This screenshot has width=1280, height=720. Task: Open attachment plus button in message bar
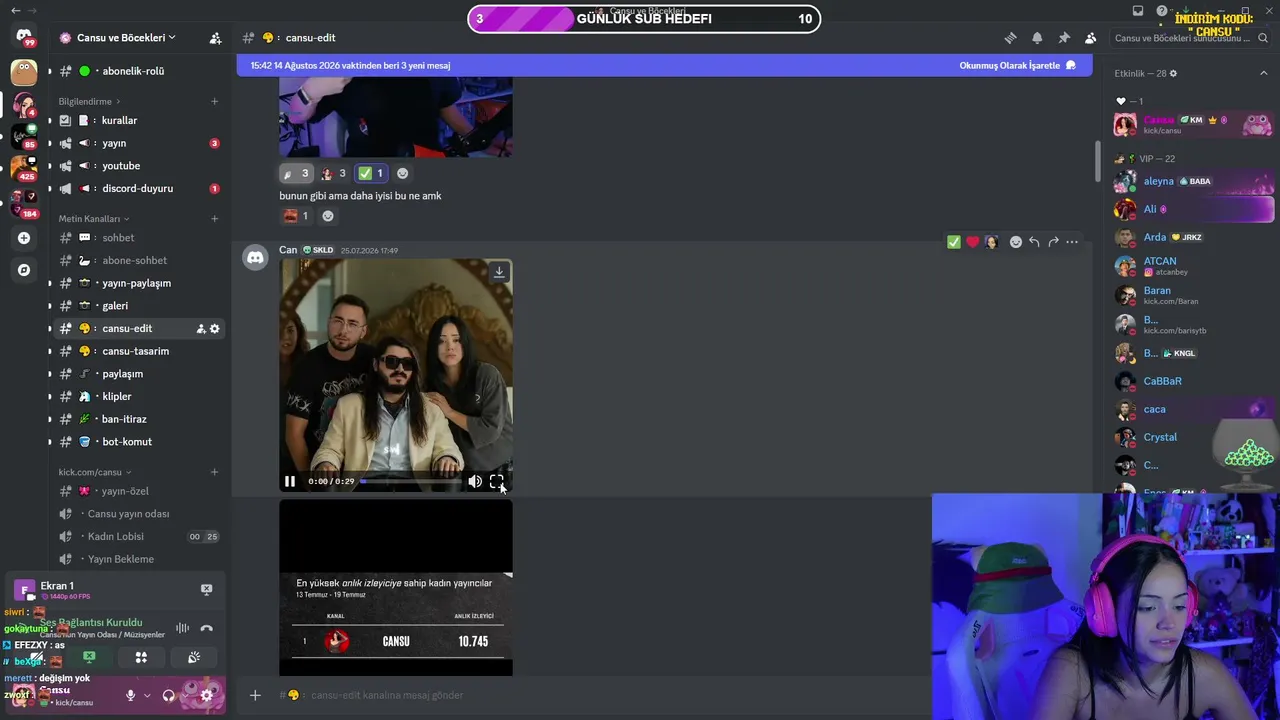[255, 695]
